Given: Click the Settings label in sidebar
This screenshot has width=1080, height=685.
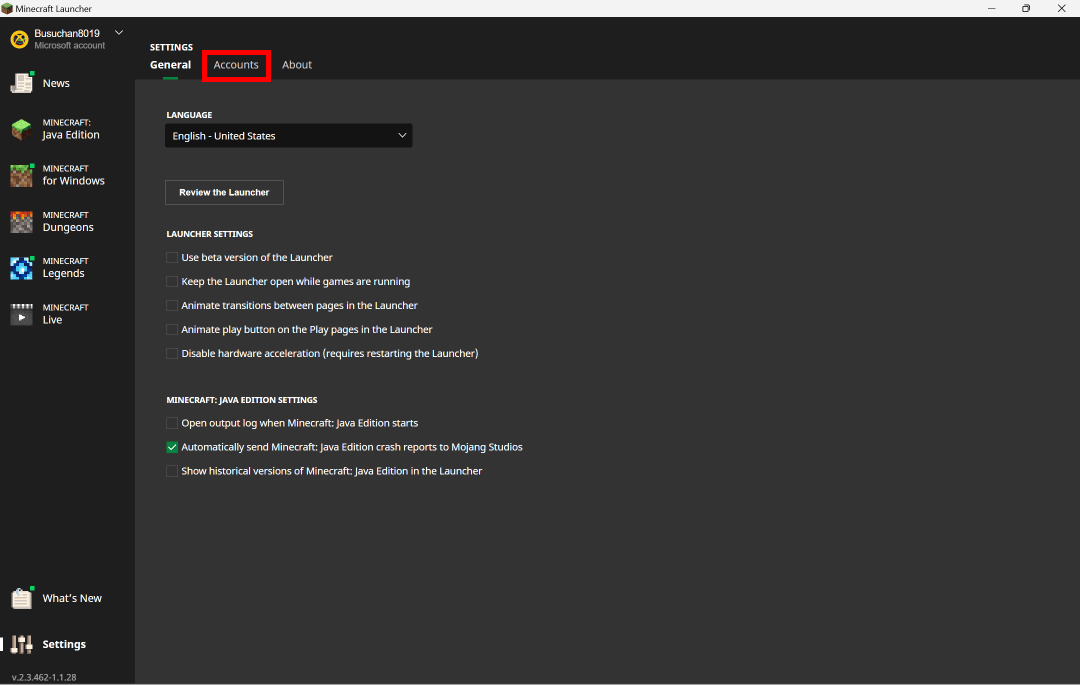Looking at the screenshot, I should pos(64,644).
